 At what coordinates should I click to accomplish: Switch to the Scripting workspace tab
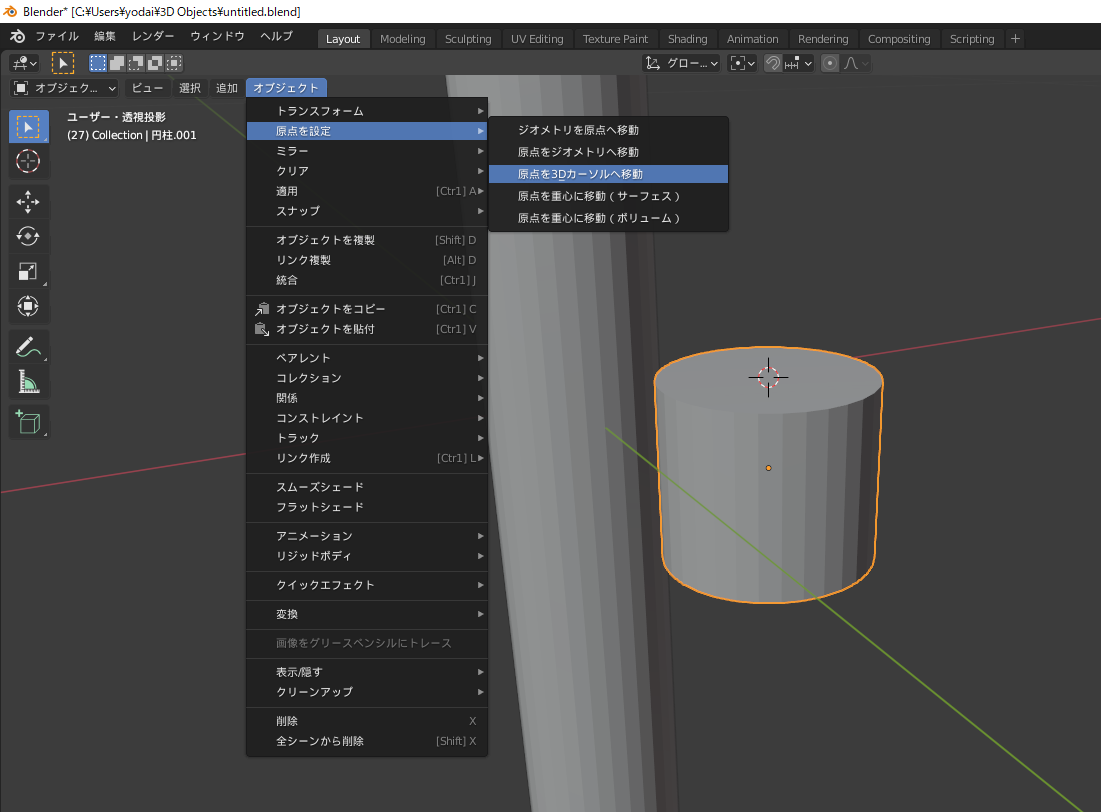pos(972,39)
